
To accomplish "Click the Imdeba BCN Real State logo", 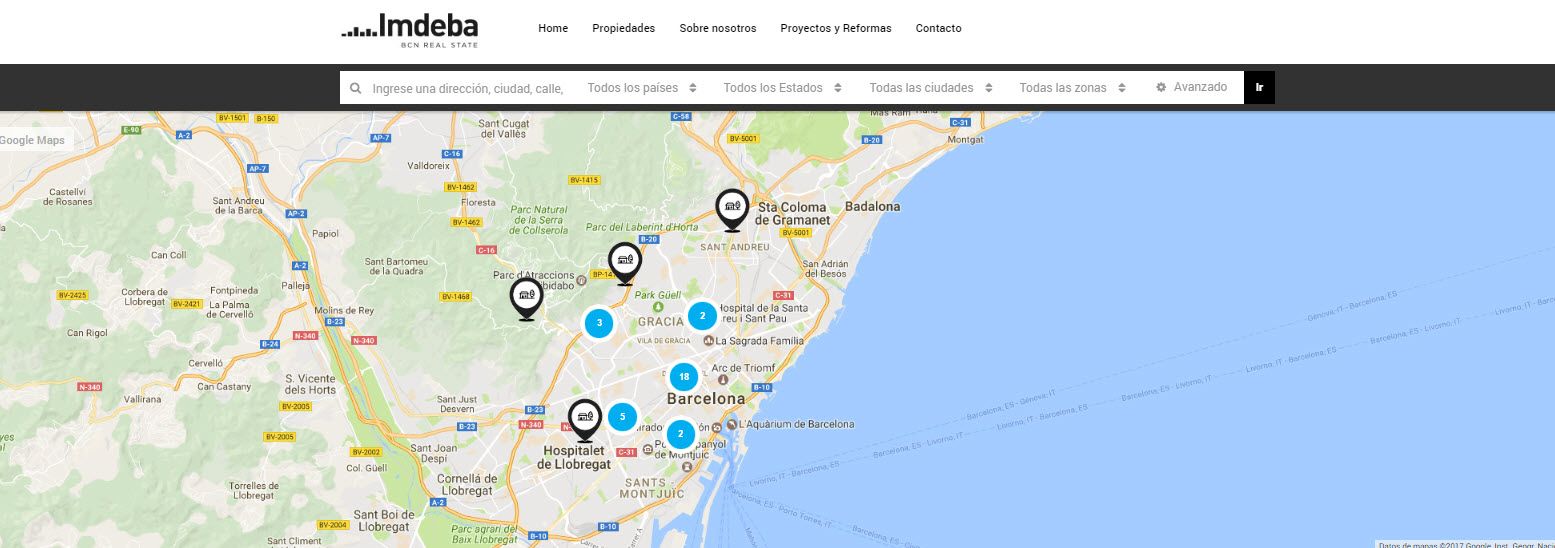I will [x=409, y=30].
